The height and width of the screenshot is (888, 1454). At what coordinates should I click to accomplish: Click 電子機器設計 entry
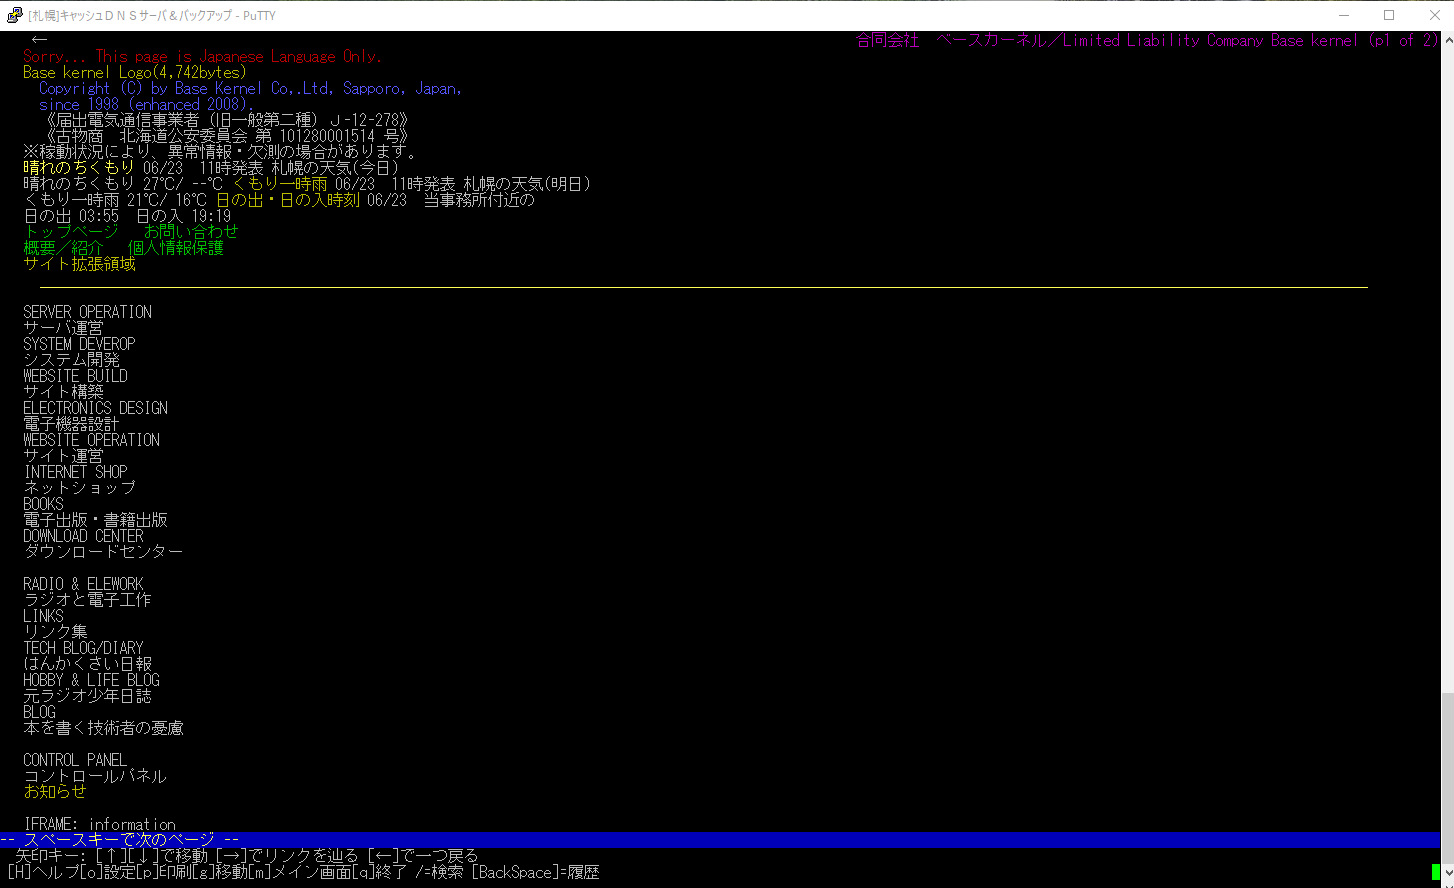coord(71,424)
